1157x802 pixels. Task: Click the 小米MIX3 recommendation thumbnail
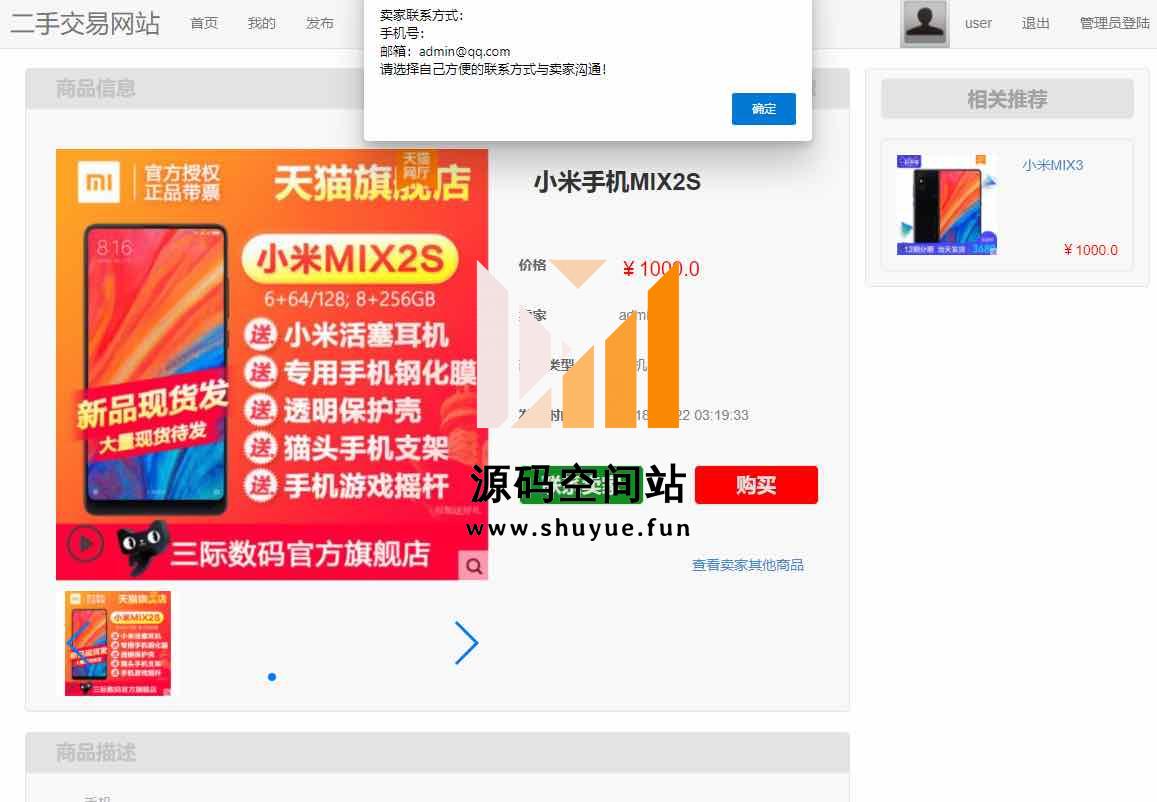click(x=947, y=204)
